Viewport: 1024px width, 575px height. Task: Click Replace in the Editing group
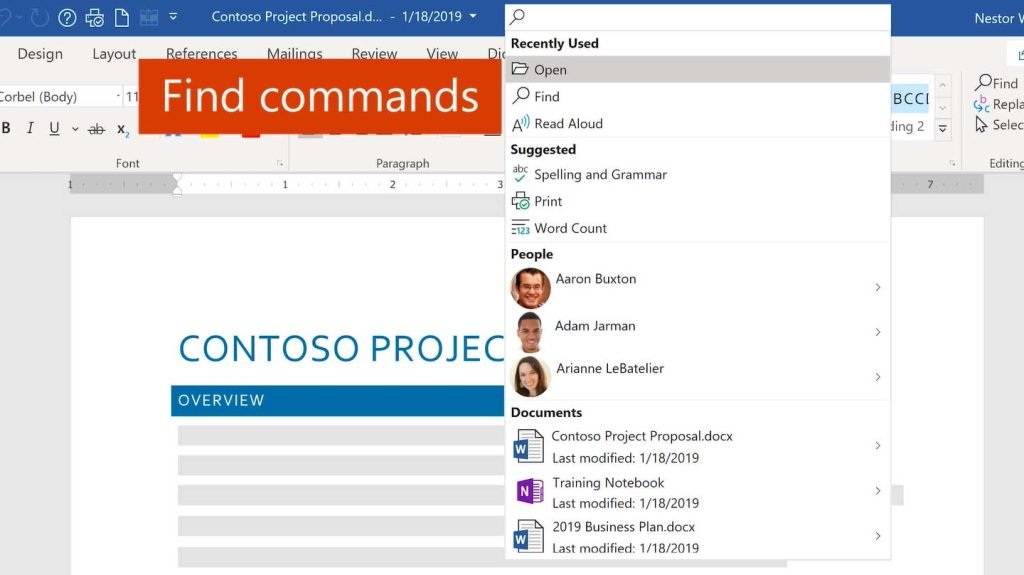pyautogui.click(x=999, y=104)
